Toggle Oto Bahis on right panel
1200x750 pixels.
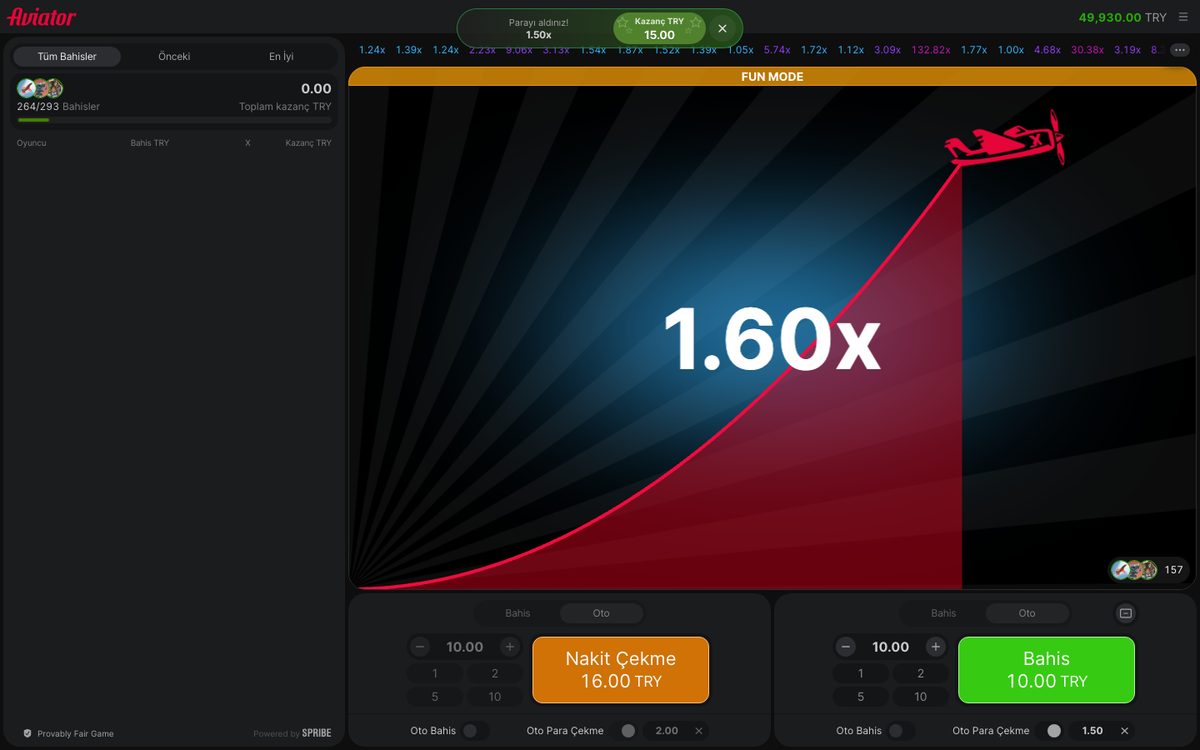901,731
